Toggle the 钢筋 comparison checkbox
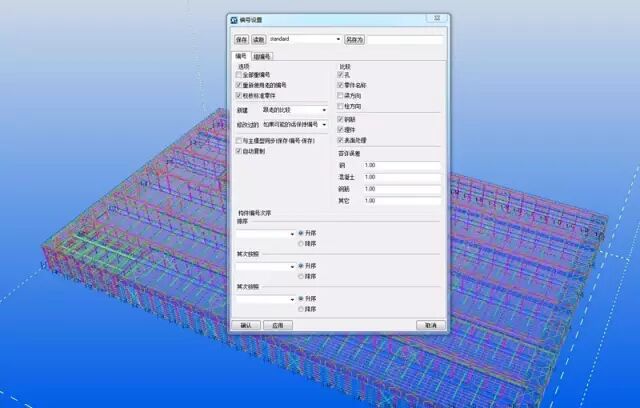The image size is (640, 408). tap(340, 120)
